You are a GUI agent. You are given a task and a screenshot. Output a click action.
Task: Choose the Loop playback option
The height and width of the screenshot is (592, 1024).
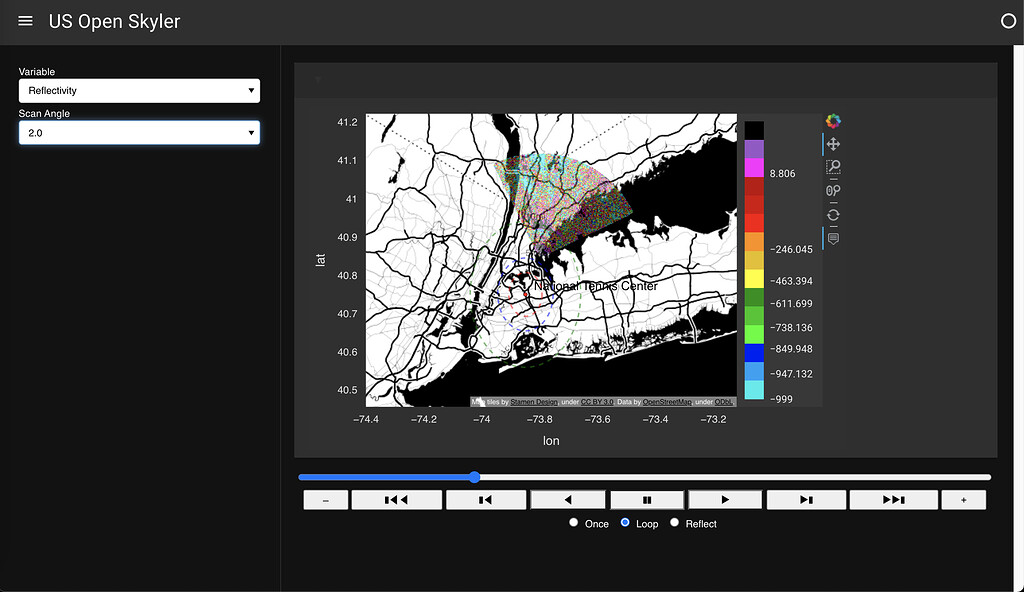[x=626, y=523]
